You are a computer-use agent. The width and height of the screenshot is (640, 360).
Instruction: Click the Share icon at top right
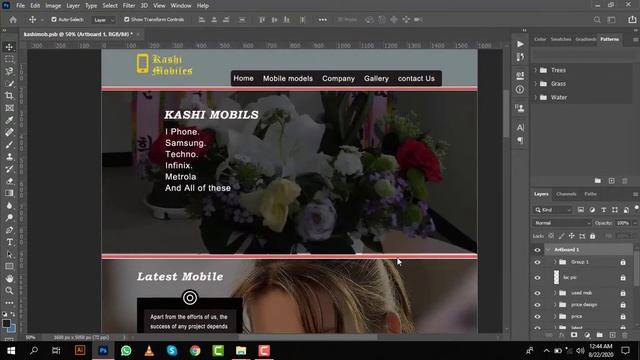[632, 20]
